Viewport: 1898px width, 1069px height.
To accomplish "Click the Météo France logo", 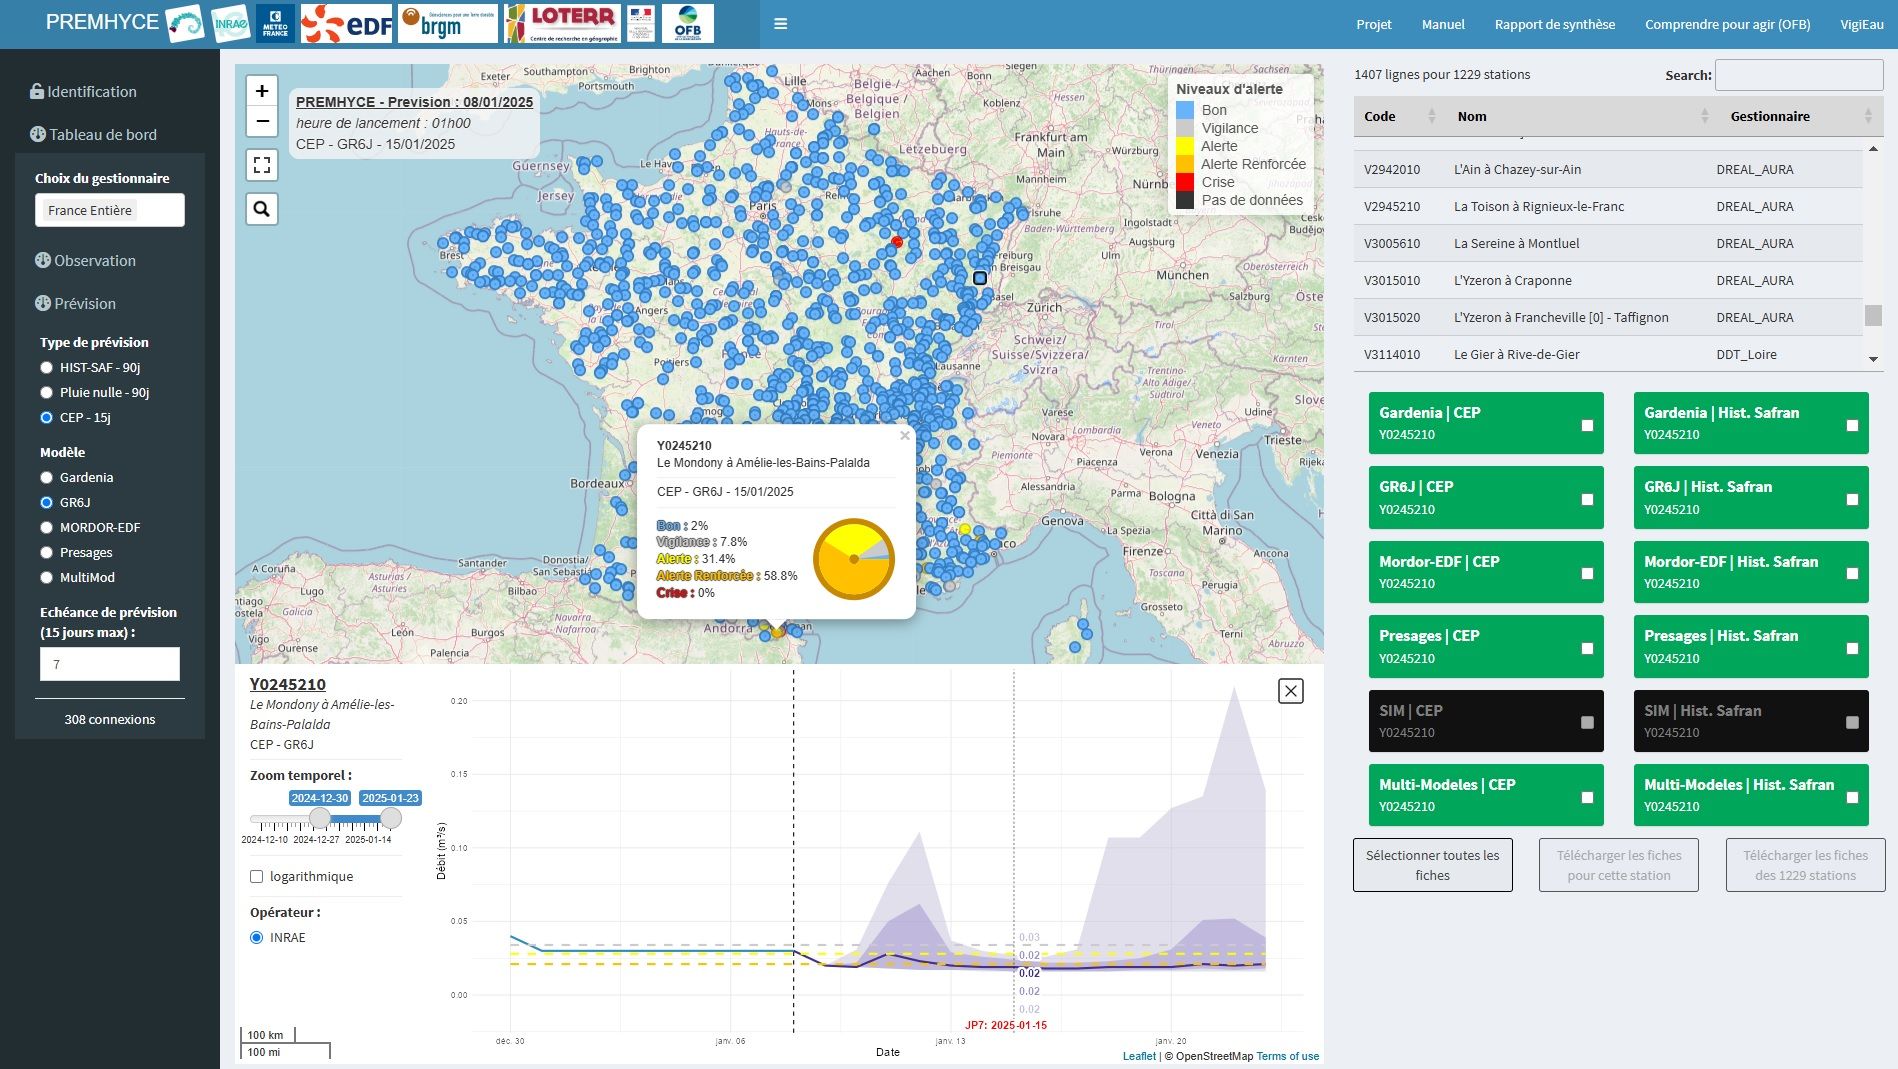I will (275, 23).
